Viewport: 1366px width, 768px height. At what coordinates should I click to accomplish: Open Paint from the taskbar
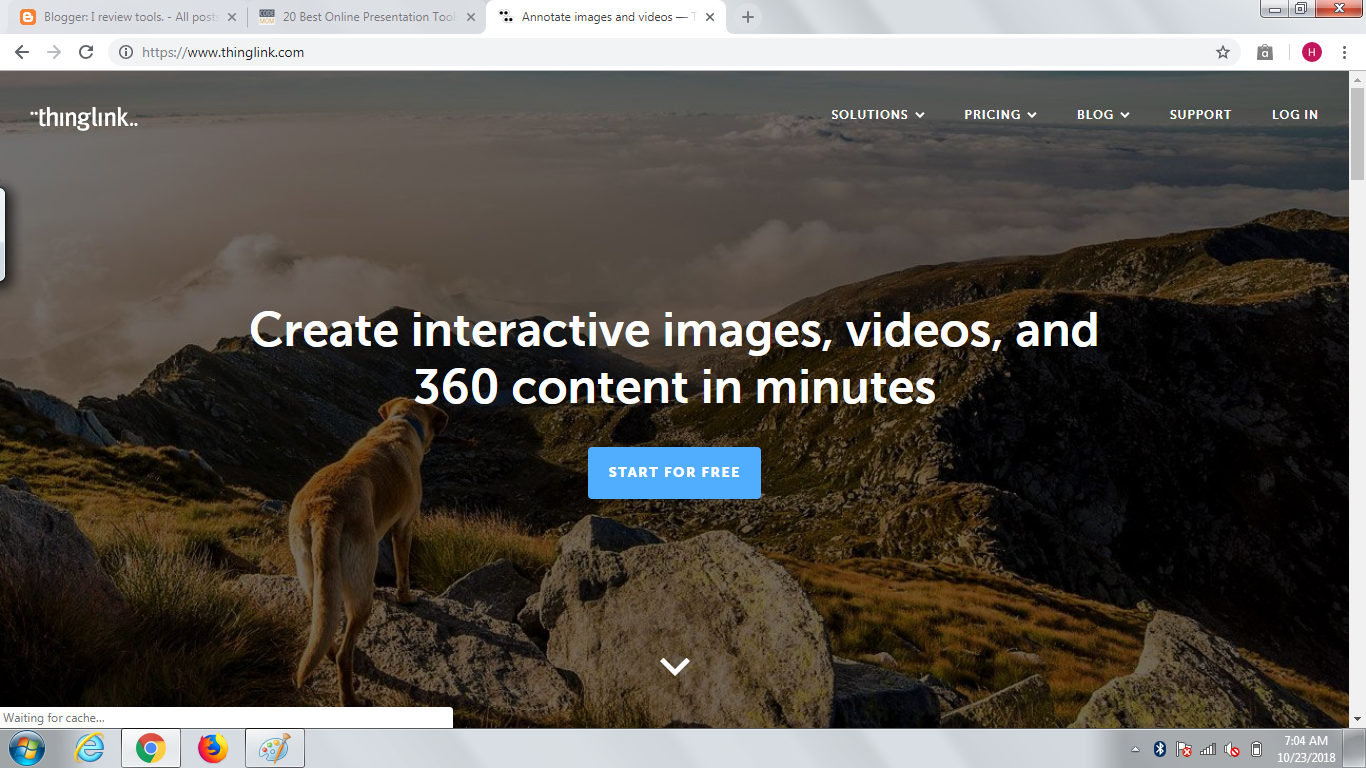pos(273,747)
